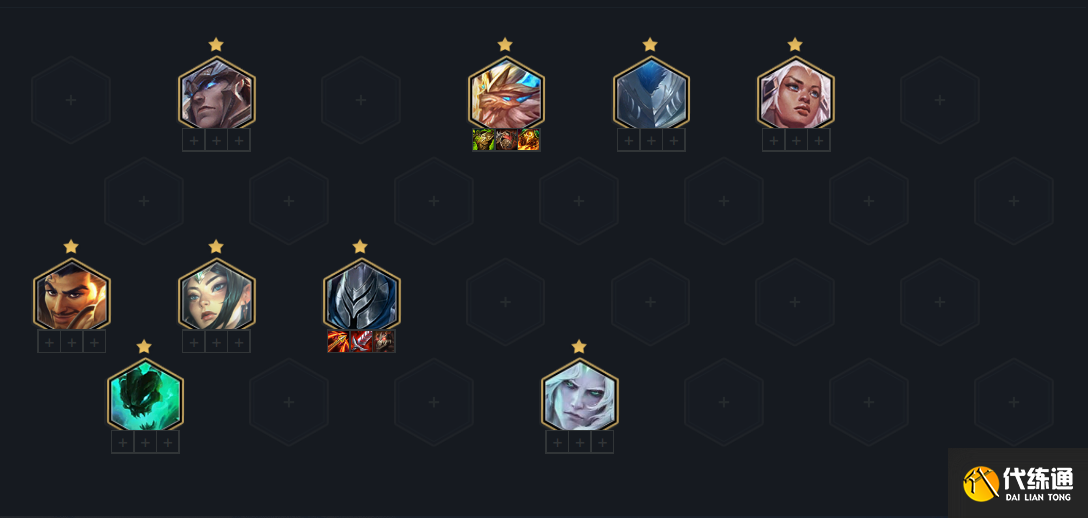Click Ornn's green first item icon
The image size is (1088, 518).
pyautogui.click(x=484, y=140)
